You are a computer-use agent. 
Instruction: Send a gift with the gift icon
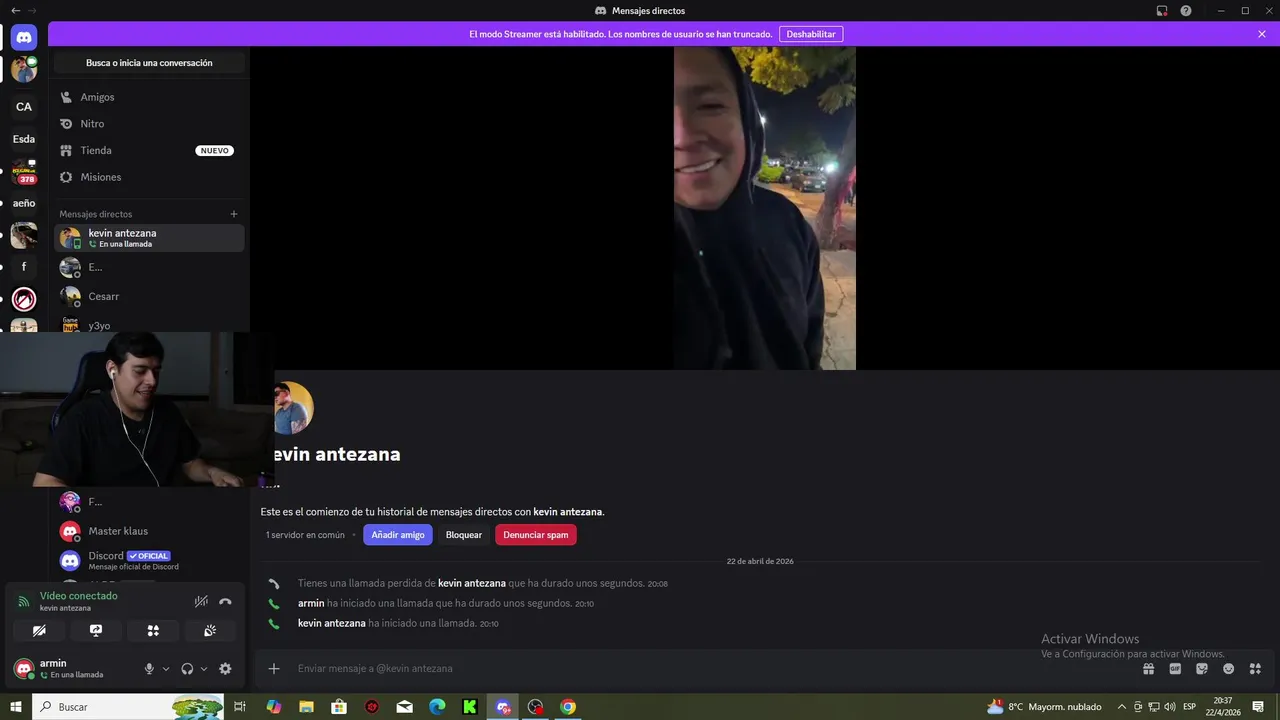click(1149, 669)
